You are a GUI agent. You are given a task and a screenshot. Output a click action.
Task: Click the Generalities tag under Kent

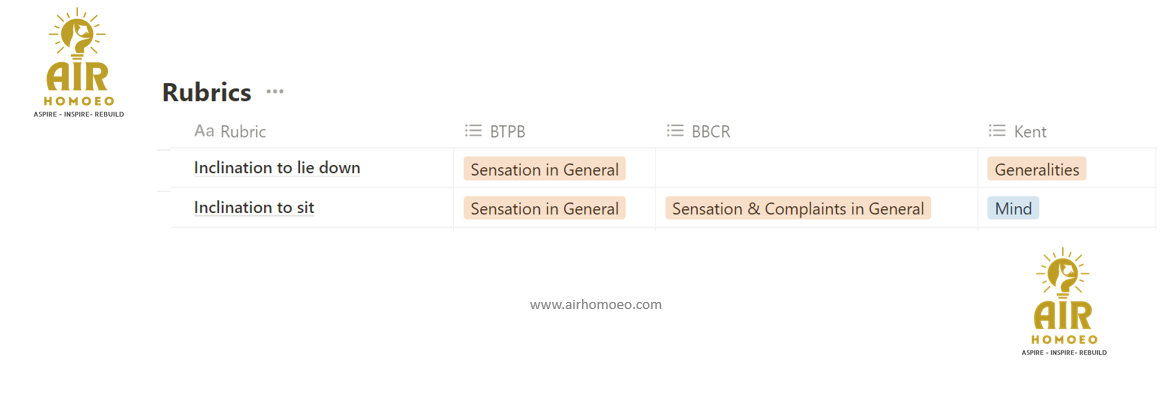click(1036, 169)
